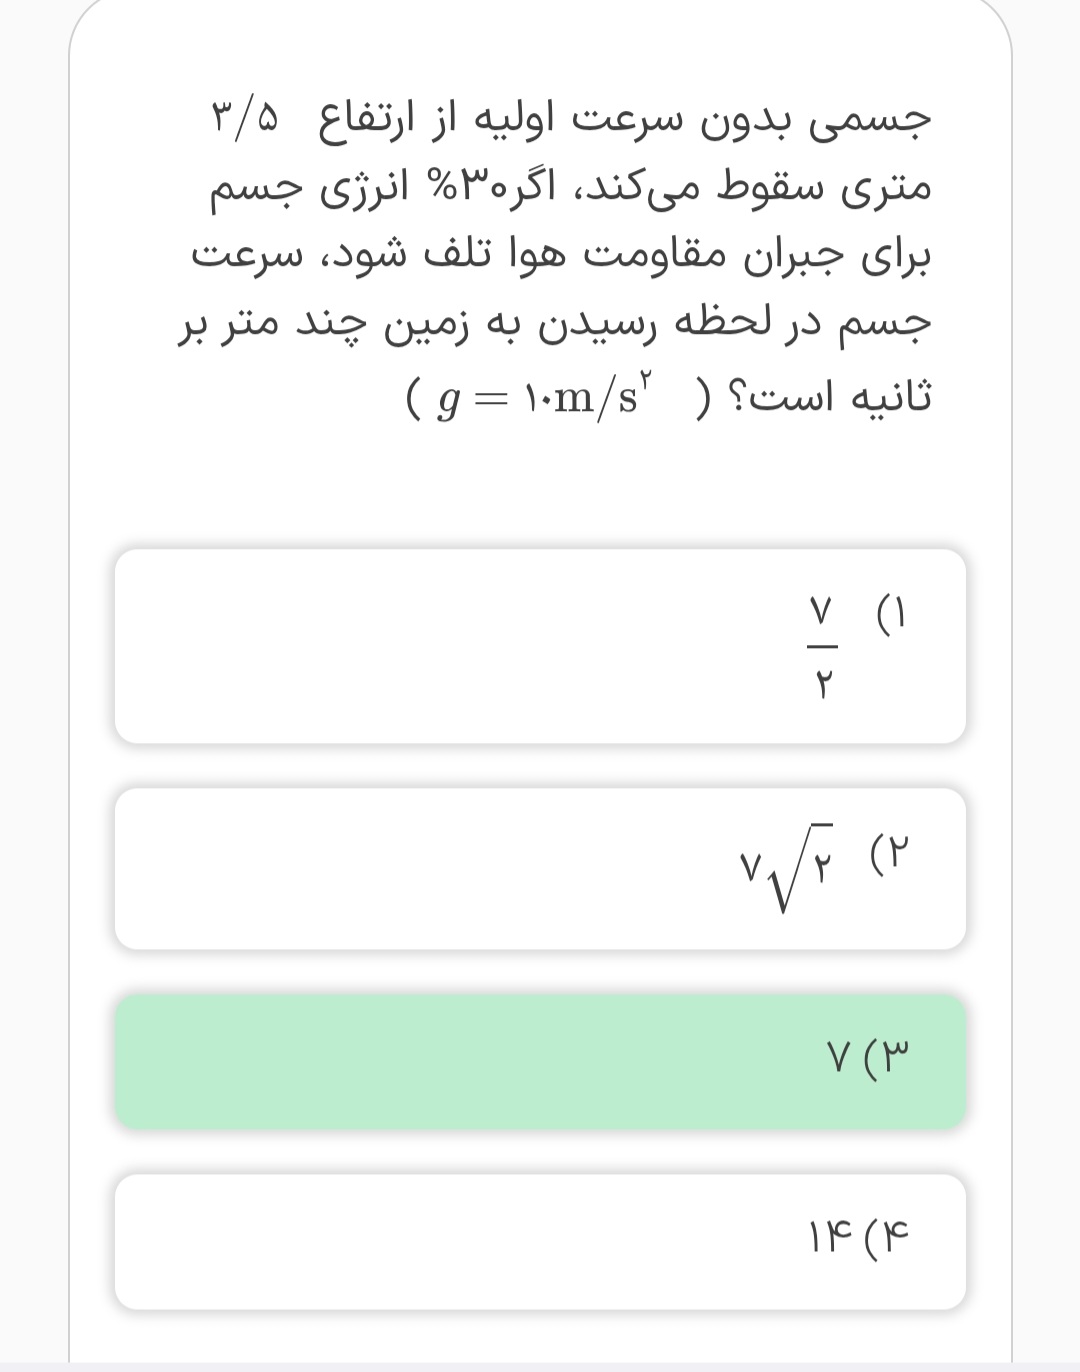Click the number ۷ in the green option
1080x1372 pixels.
click(838, 1053)
